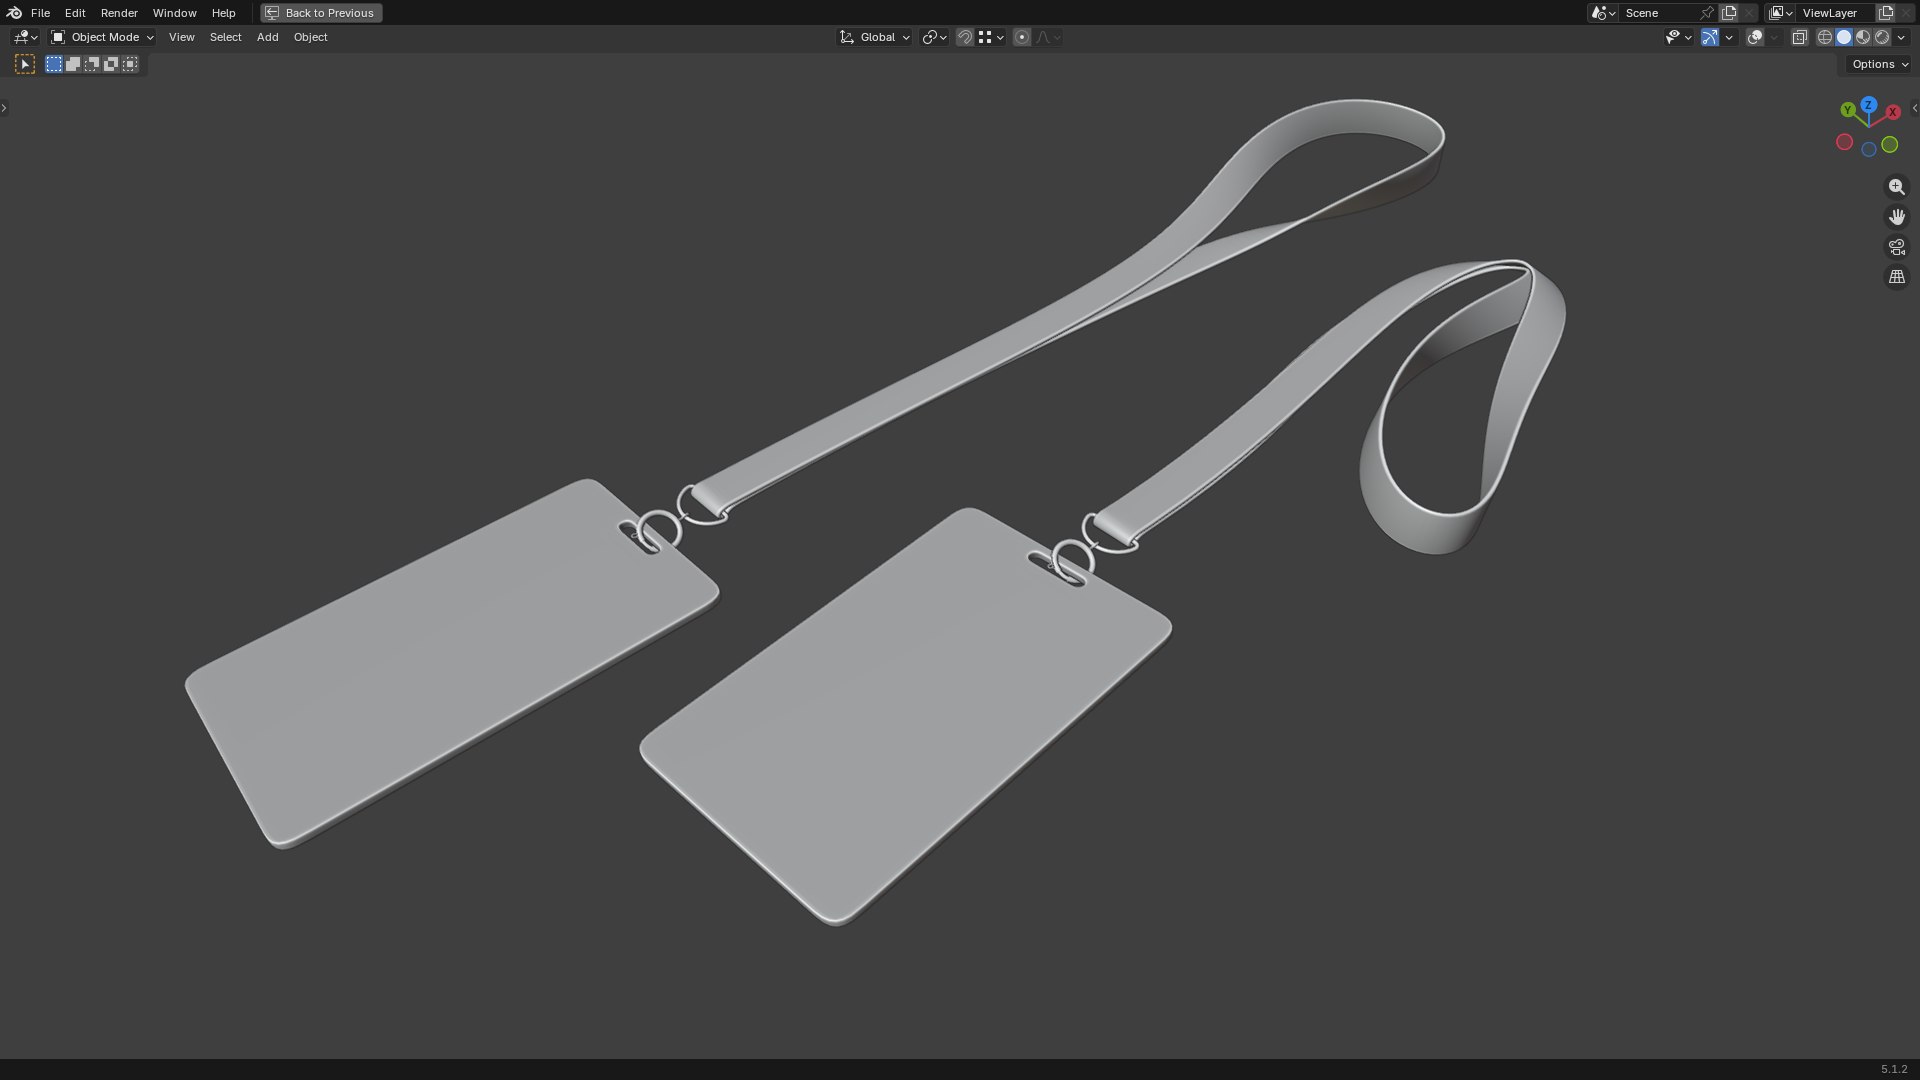Switch perspective/orthographic with the grid icon
1920x1080 pixels.
coord(1897,277)
